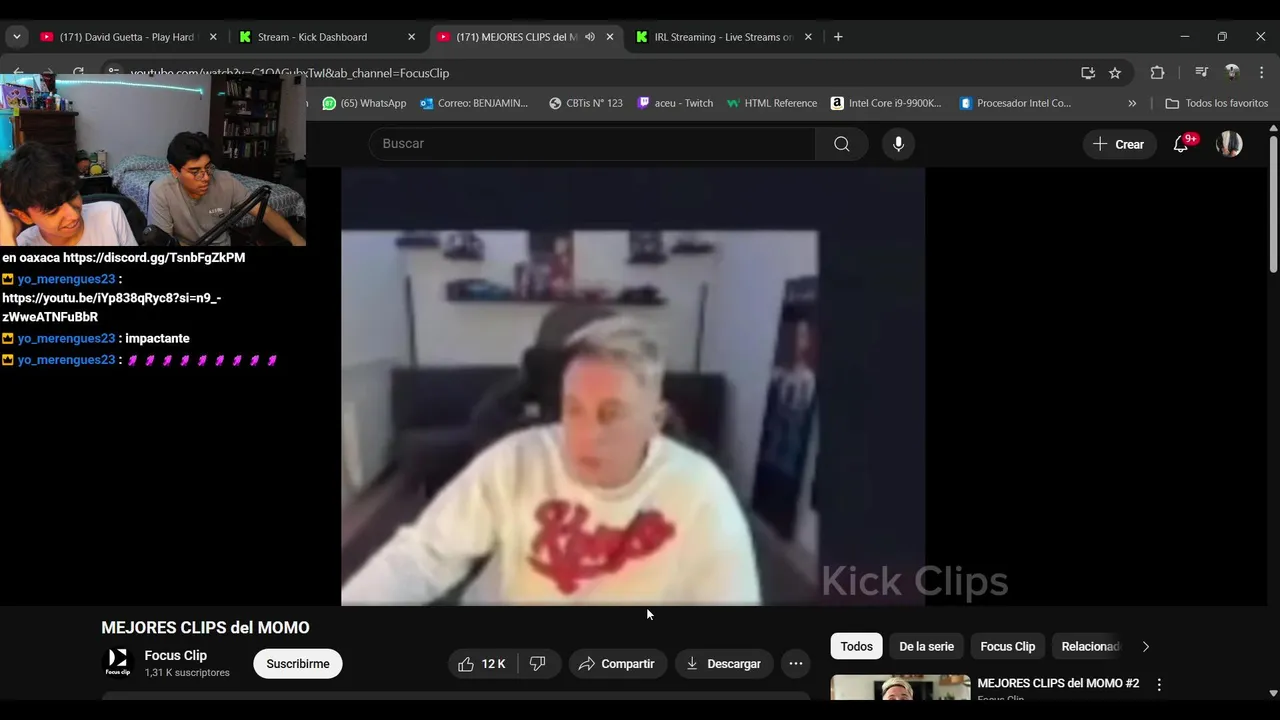
Task: Select the Relacionados filter chip
Action: pos(1090,647)
